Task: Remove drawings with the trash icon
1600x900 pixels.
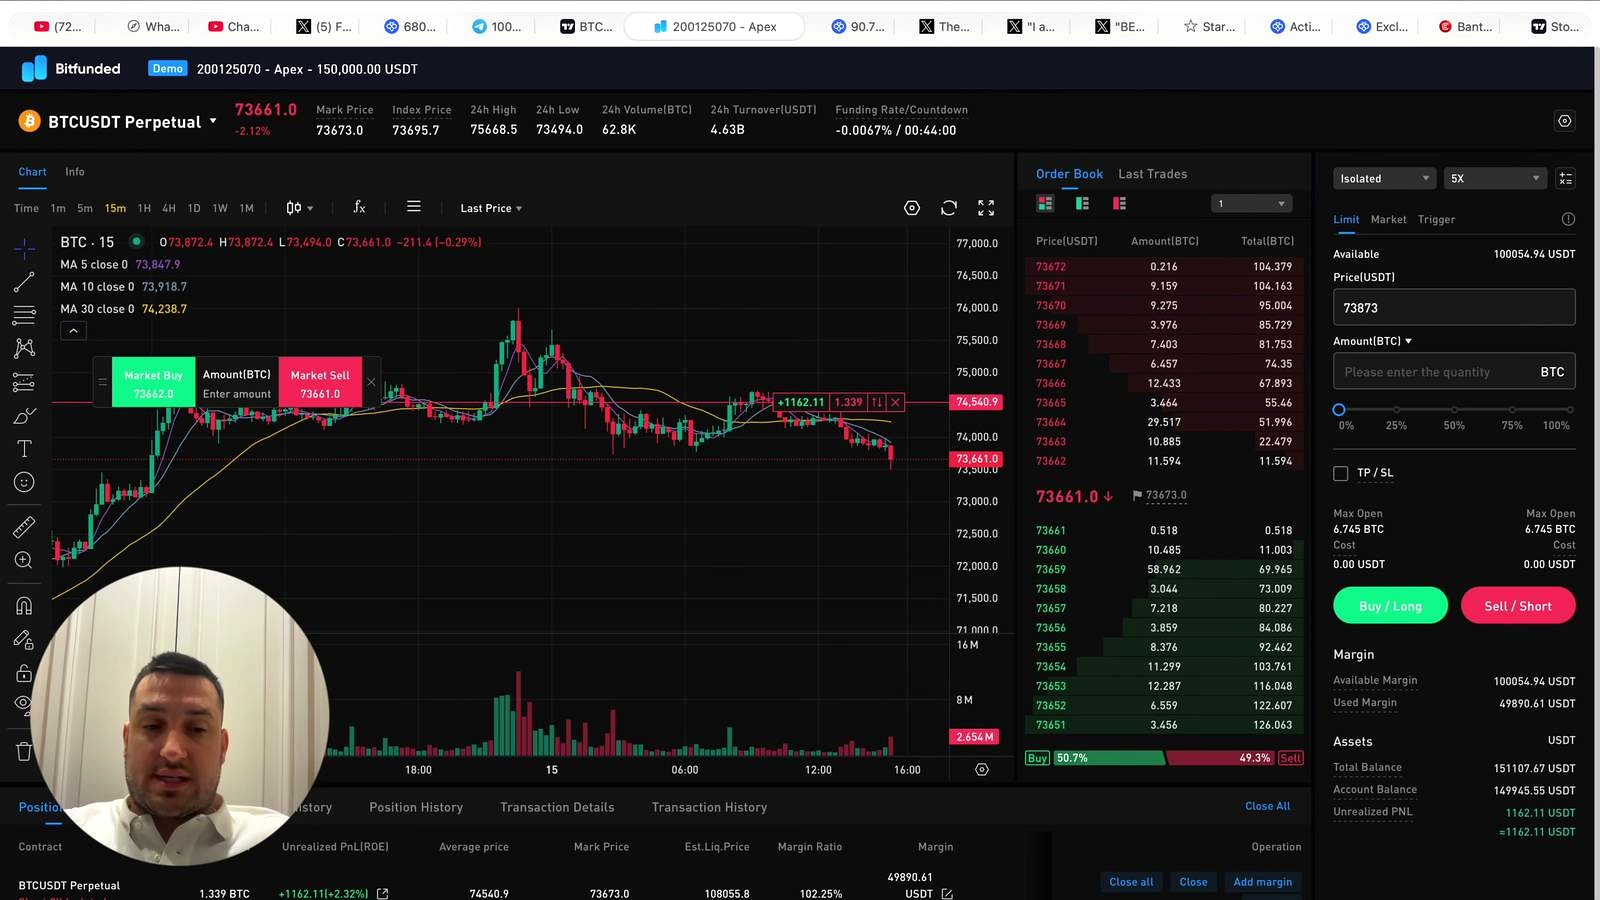Action: point(24,751)
